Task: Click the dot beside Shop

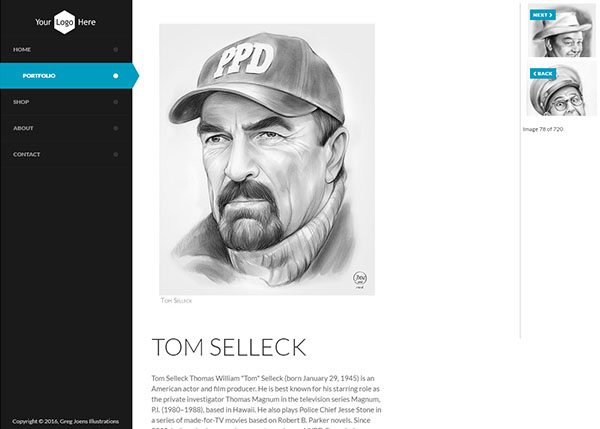Action: [x=116, y=102]
